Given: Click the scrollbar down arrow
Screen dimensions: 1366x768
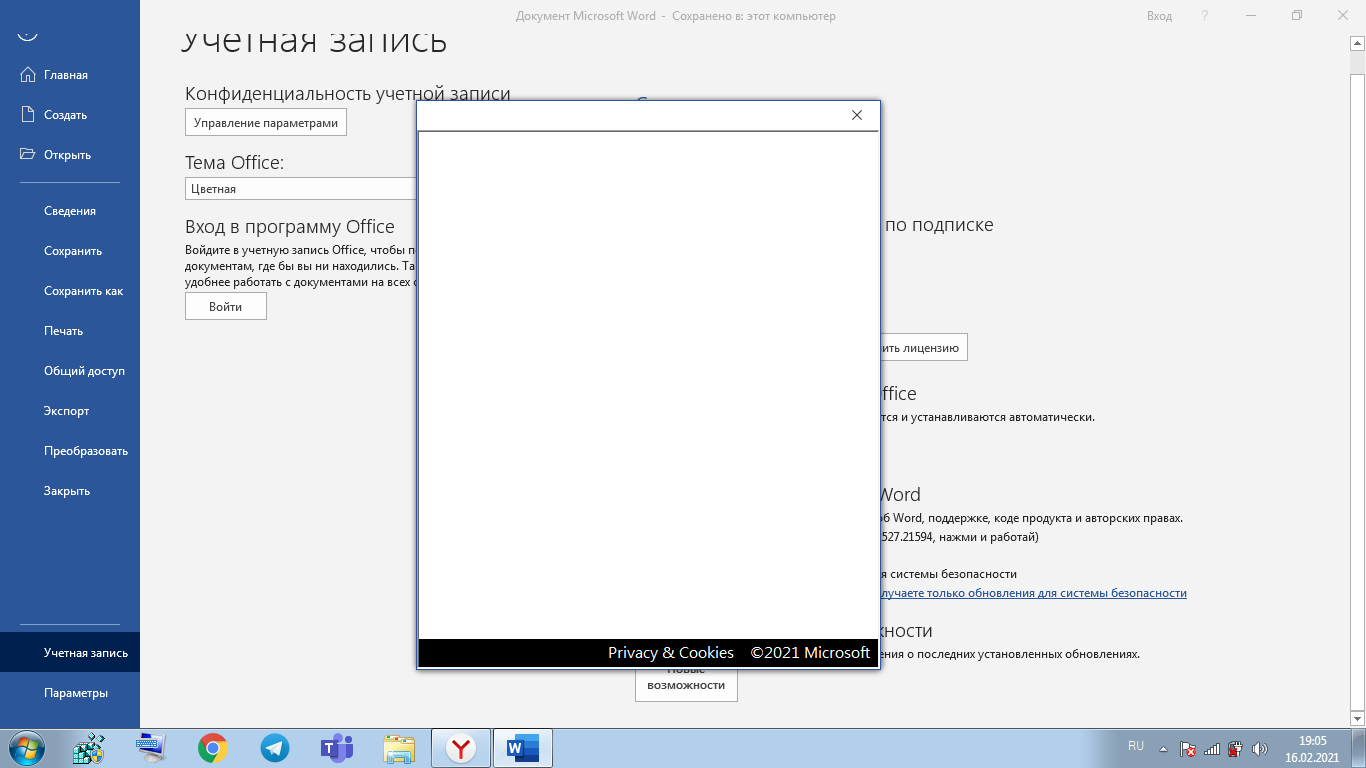Looking at the screenshot, I should pyautogui.click(x=1357, y=718).
